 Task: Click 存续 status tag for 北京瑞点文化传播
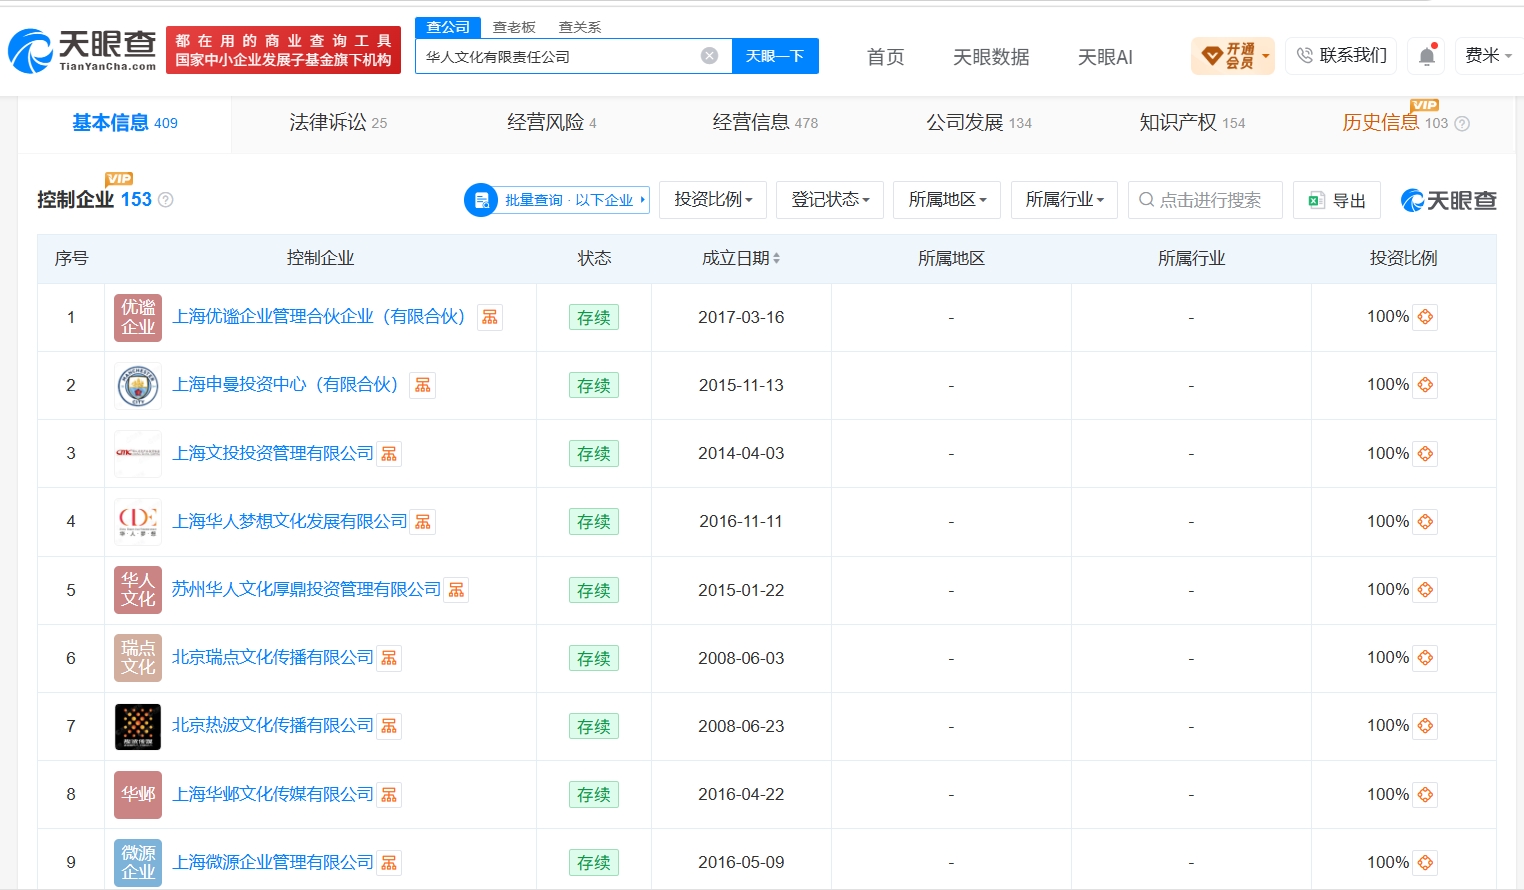point(594,658)
